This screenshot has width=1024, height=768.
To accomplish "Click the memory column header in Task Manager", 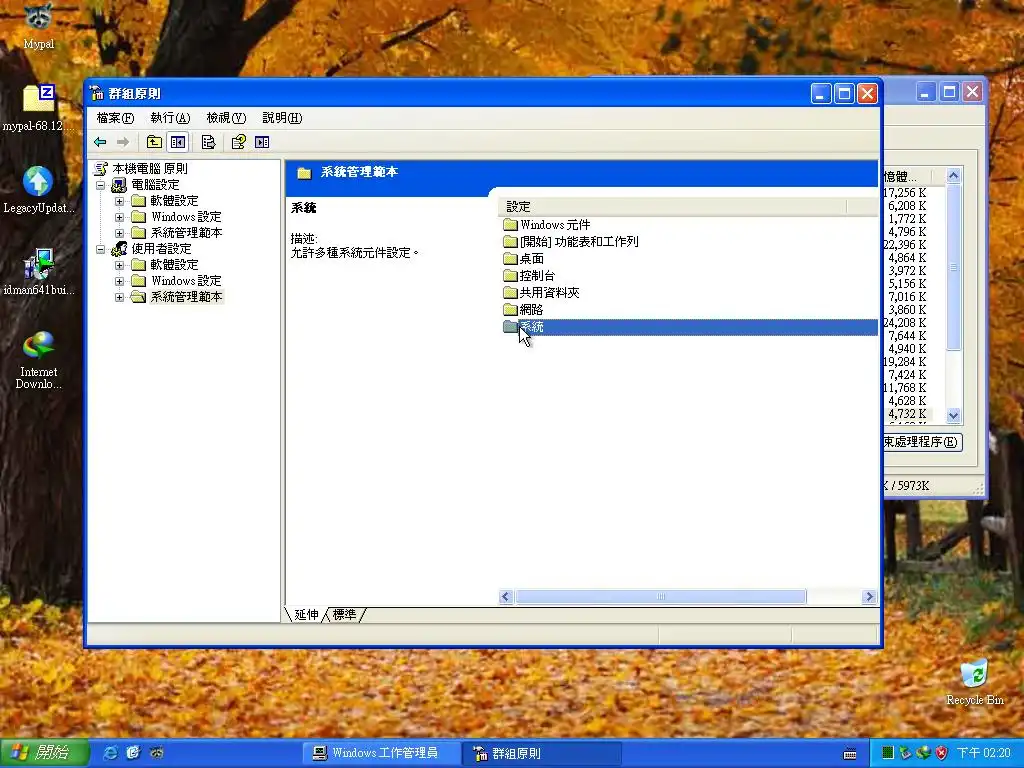I will [x=907, y=176].
